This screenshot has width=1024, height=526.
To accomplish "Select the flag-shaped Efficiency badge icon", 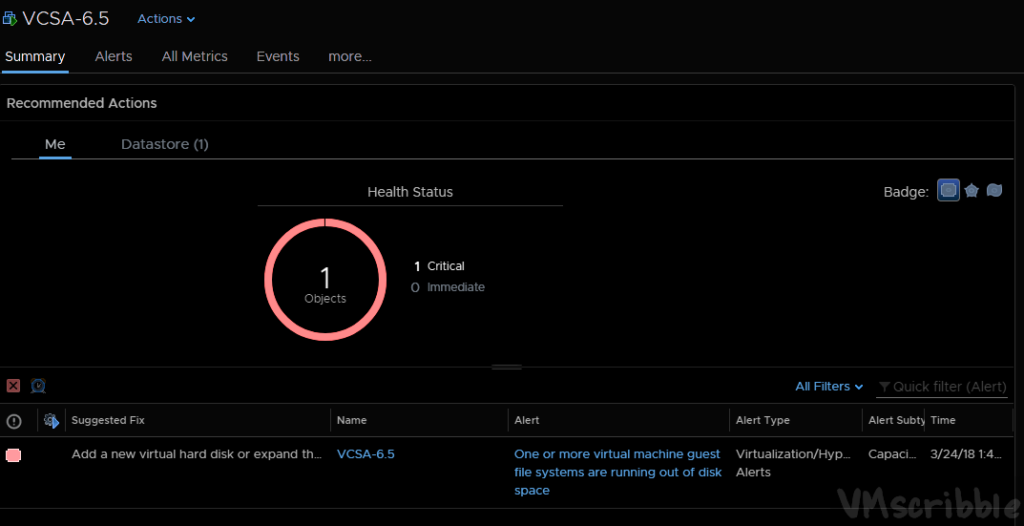I will (x=994, y=190).
